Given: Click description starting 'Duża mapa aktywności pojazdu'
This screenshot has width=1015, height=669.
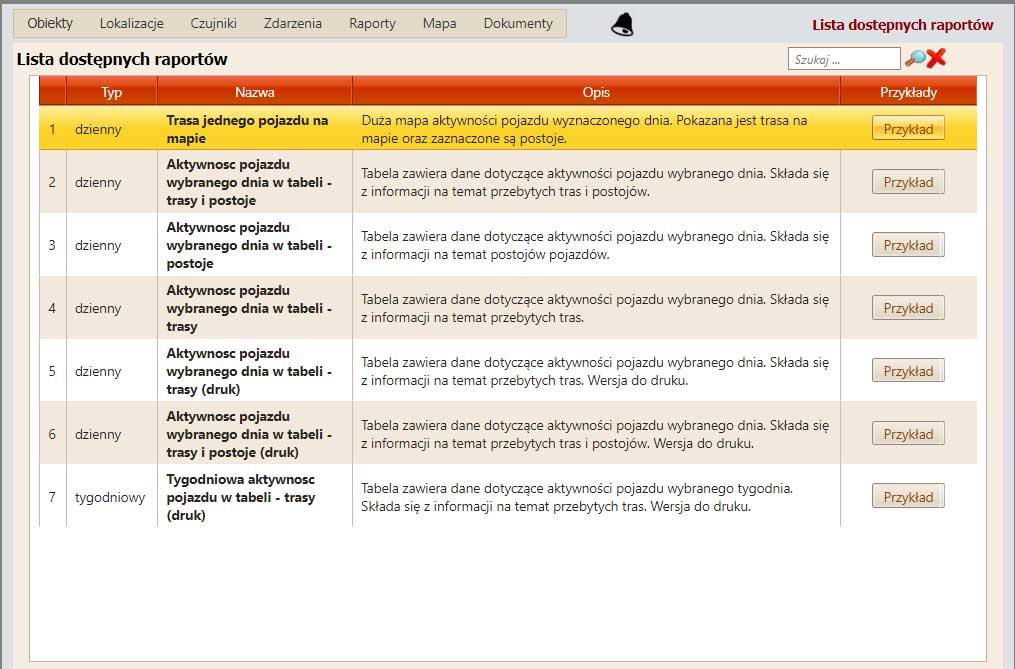Looking at the screenshot, I should [x=584, y=129].
